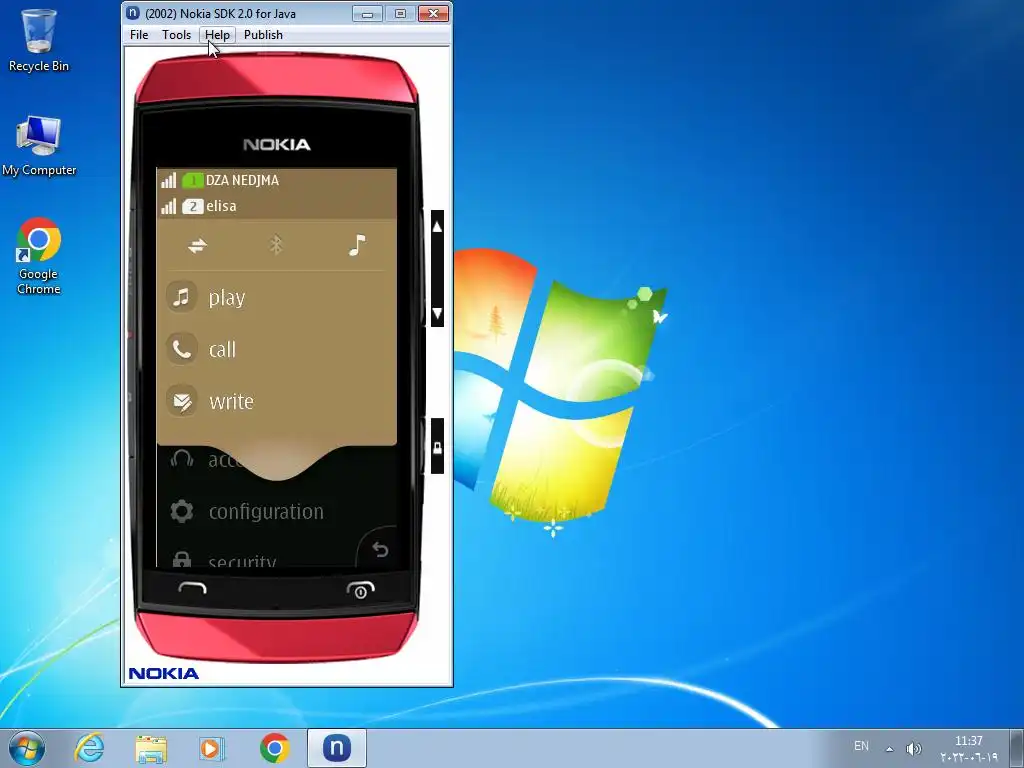Tap the configuration gear icon
Screen dimensions: 1024x768
[182, 511]
